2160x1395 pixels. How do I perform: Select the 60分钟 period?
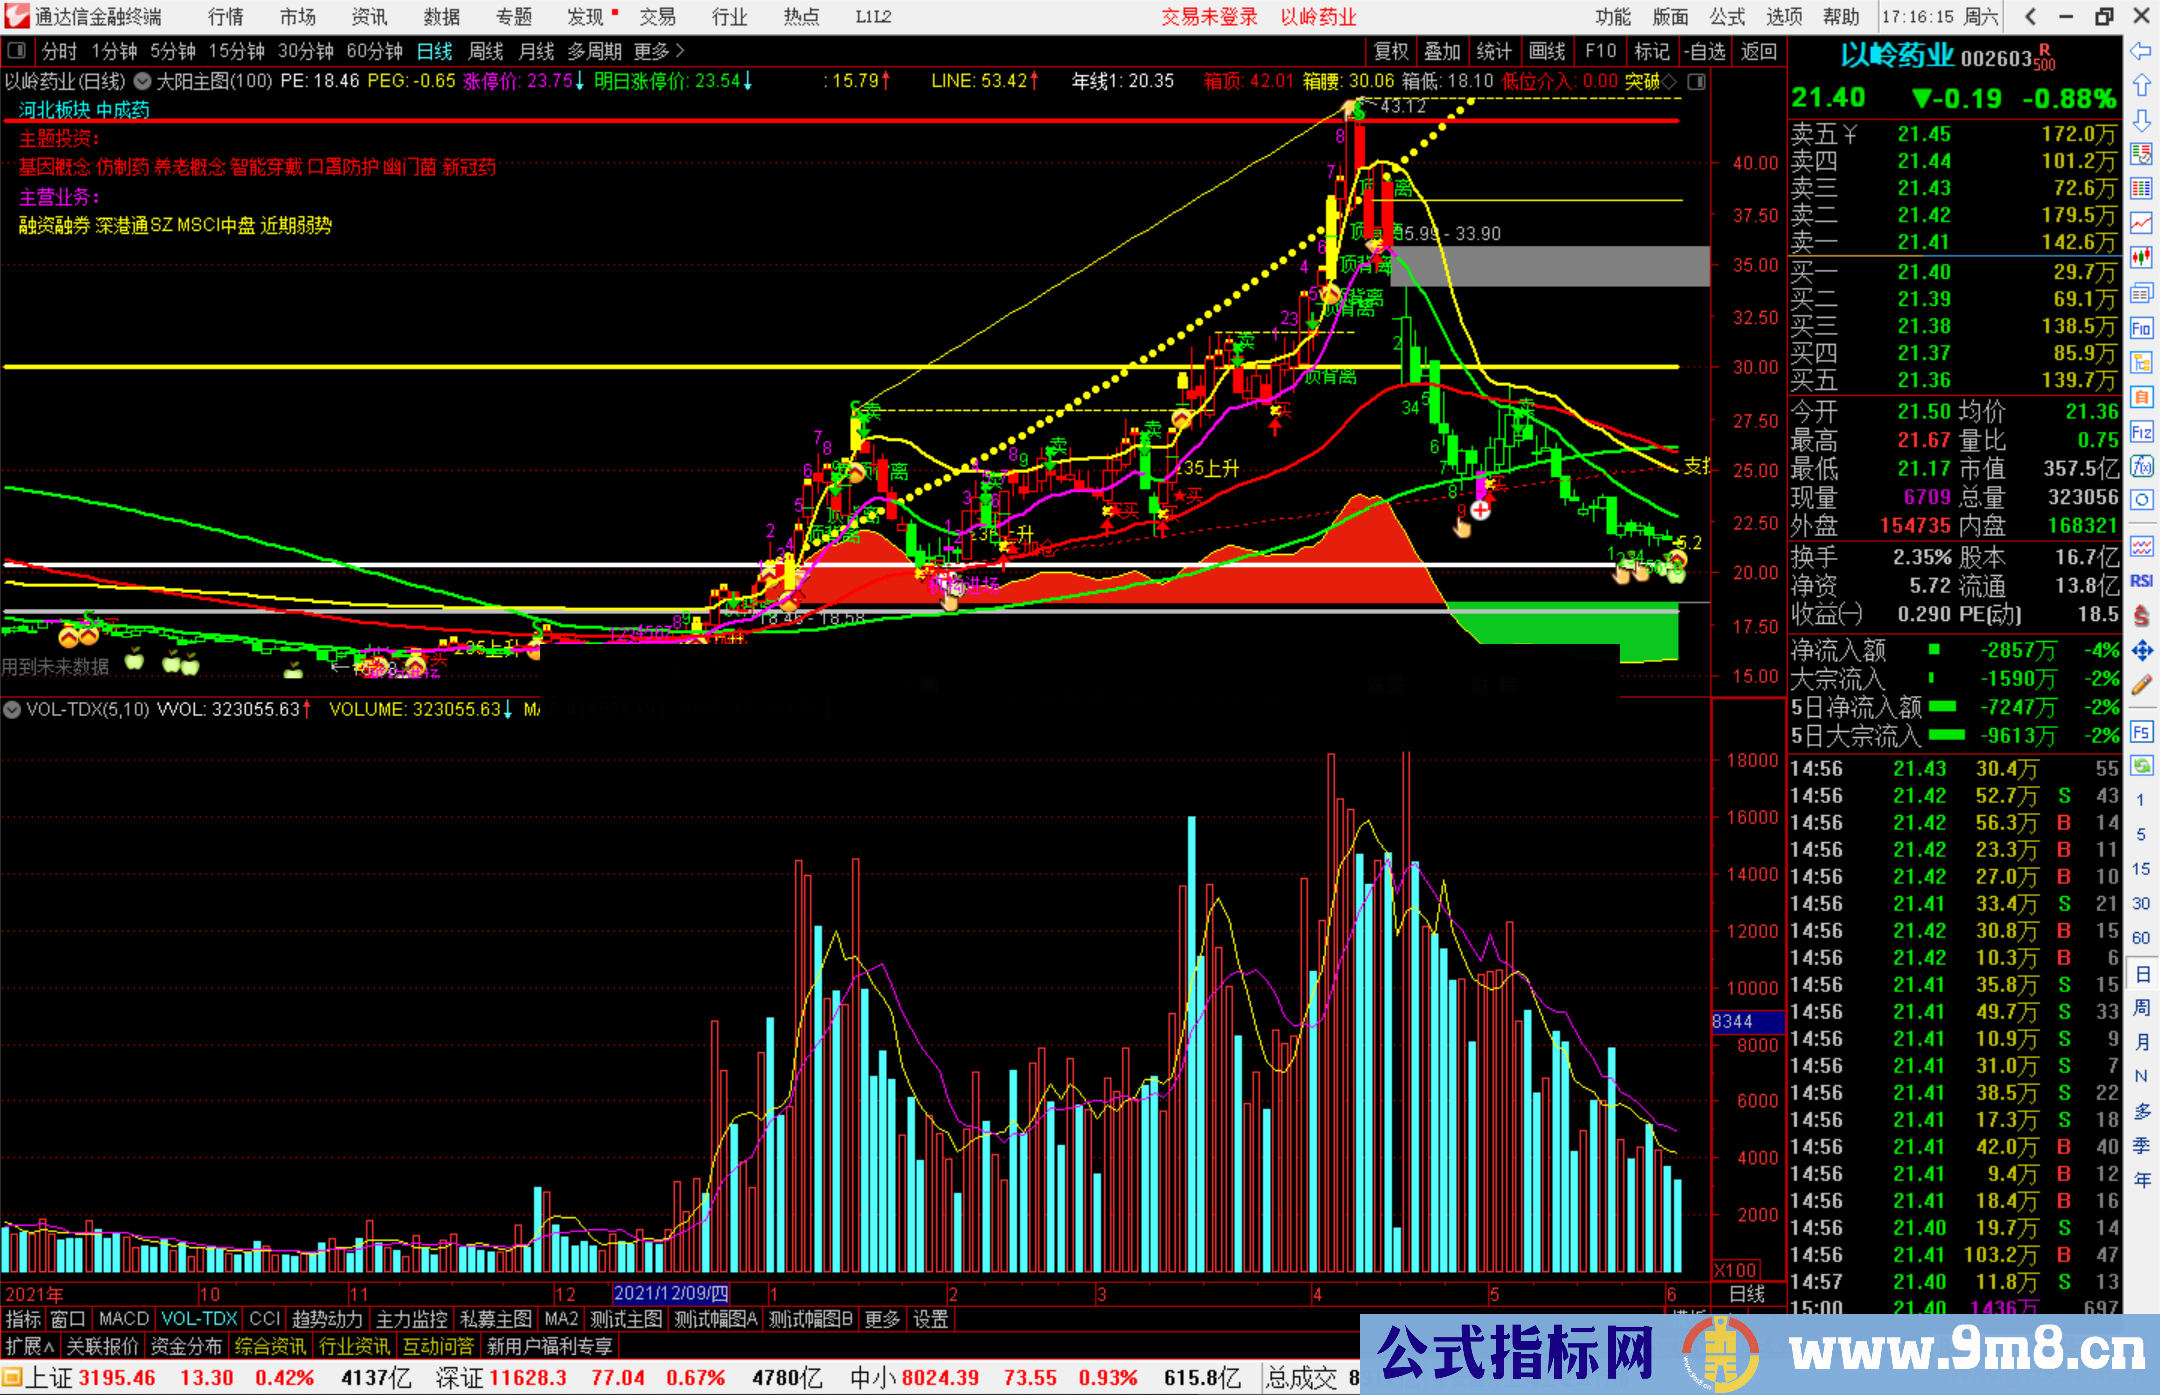[x=374, y=51]
